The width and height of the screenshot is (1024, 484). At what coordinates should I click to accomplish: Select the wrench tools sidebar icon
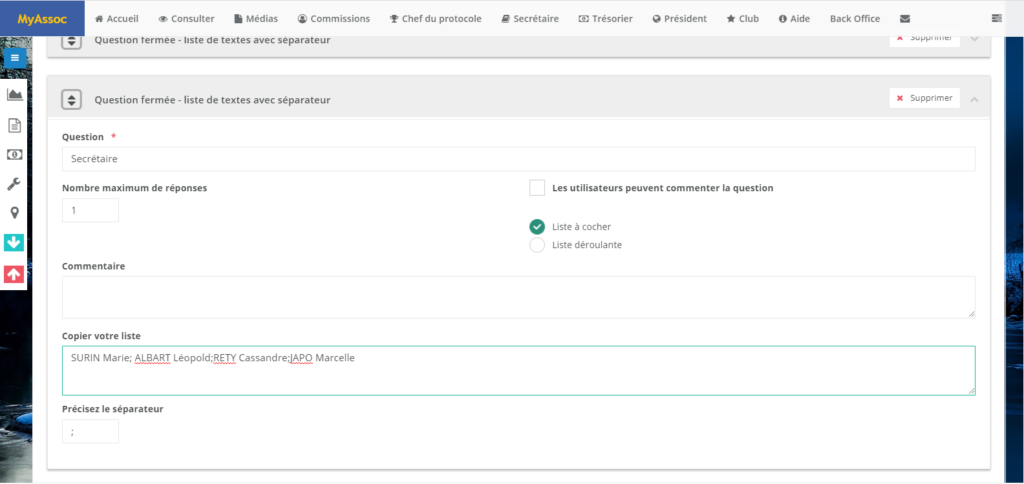pyautogui.click(x=14, y=184)
